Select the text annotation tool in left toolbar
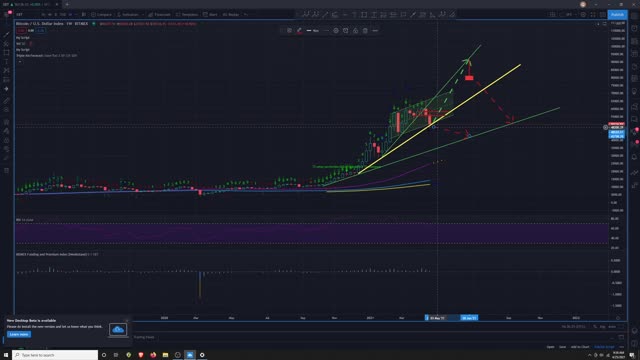Image resolution: width=640 pixels, height=360 pixels. coord(6,62)
